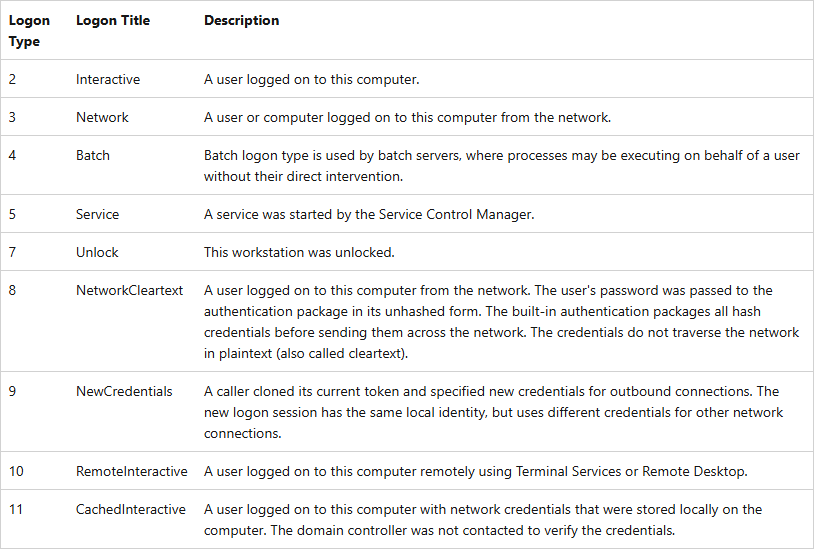Click the "Logon Title" column header
Viewport: 814px width, 549px height.
pos(113,21)
